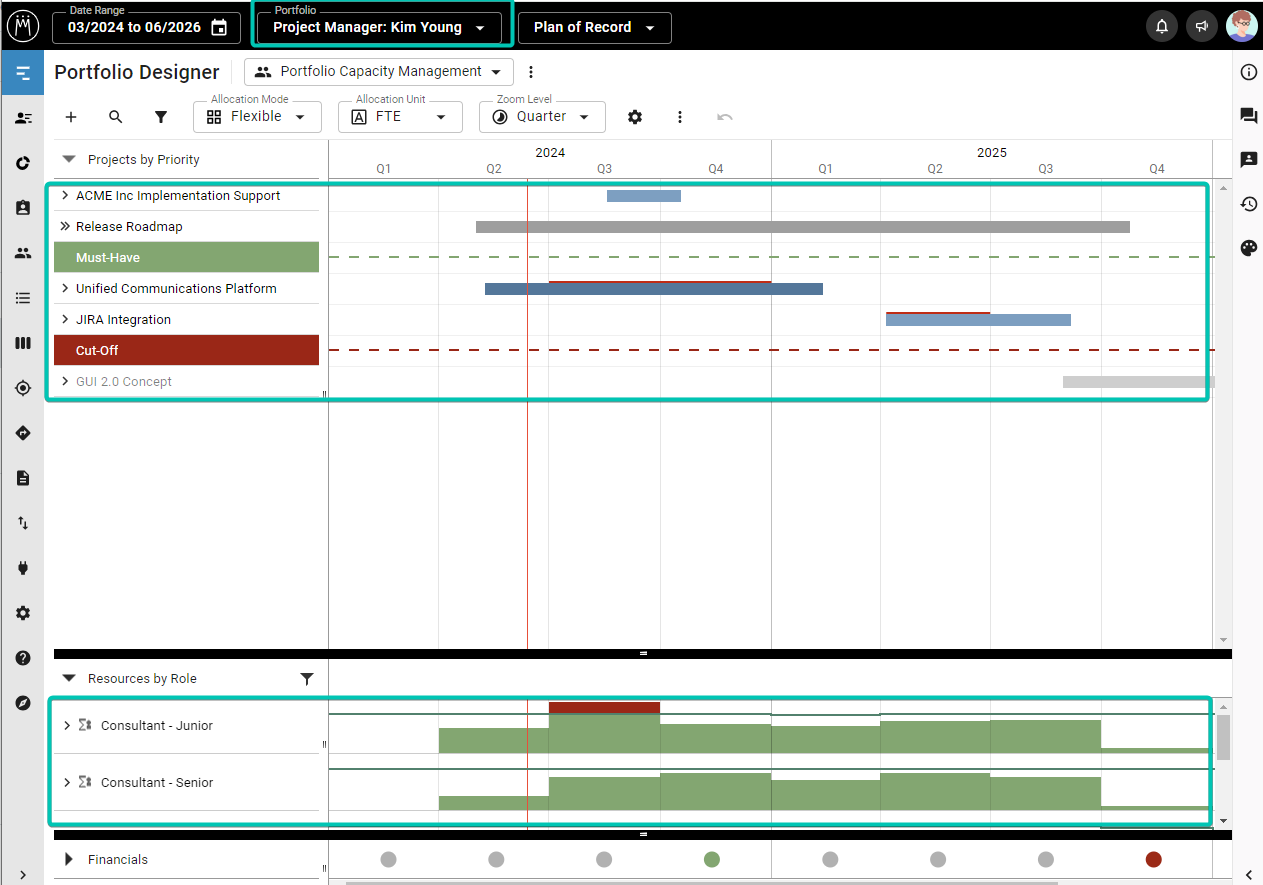This screenshot has height=885, width=1263.
Task: Click the undo arrow in toolbar
Action: point(725,117)
